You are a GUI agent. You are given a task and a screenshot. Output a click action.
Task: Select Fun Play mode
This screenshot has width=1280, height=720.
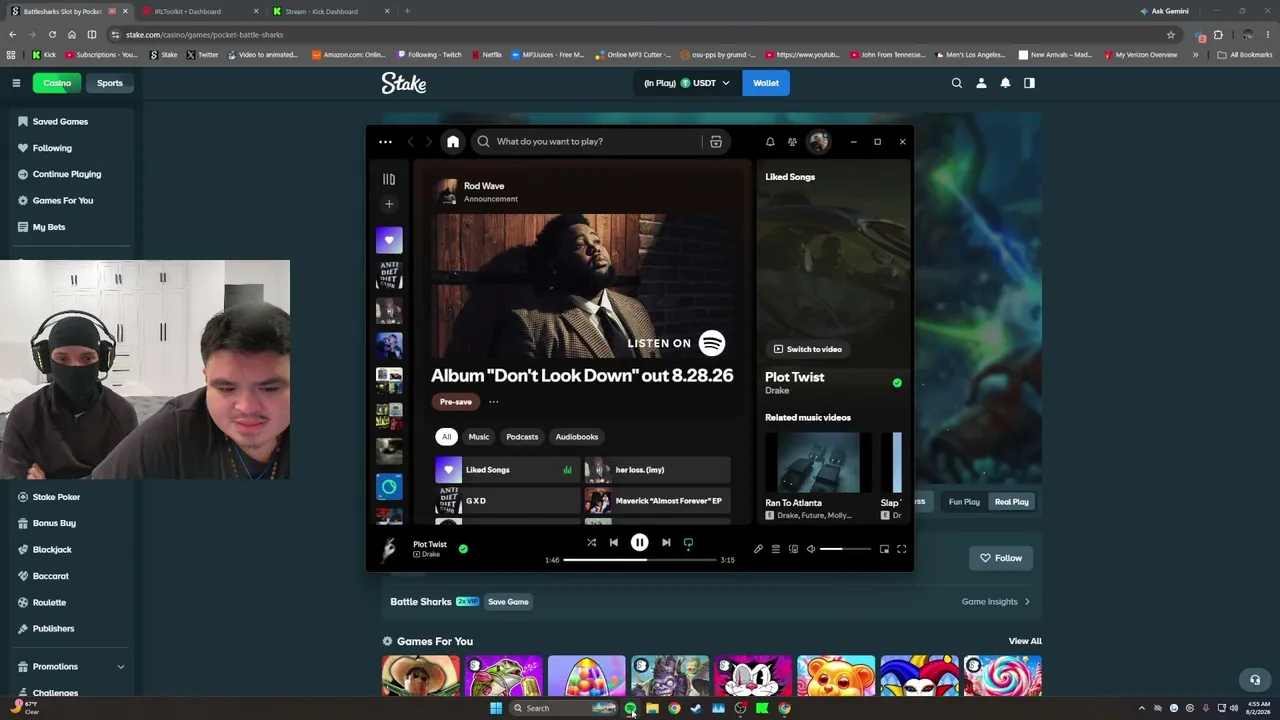click(x=964, y=502)
